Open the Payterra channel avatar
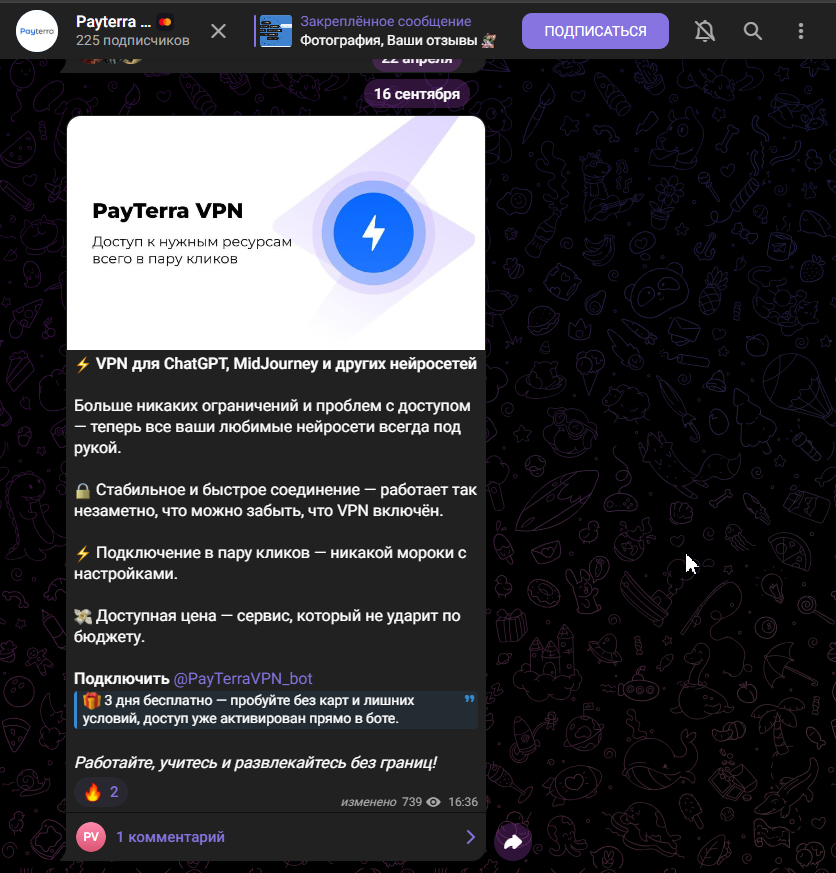Image resolution: width=836 pixels, height=873 pixels. [x=37, y=31]
